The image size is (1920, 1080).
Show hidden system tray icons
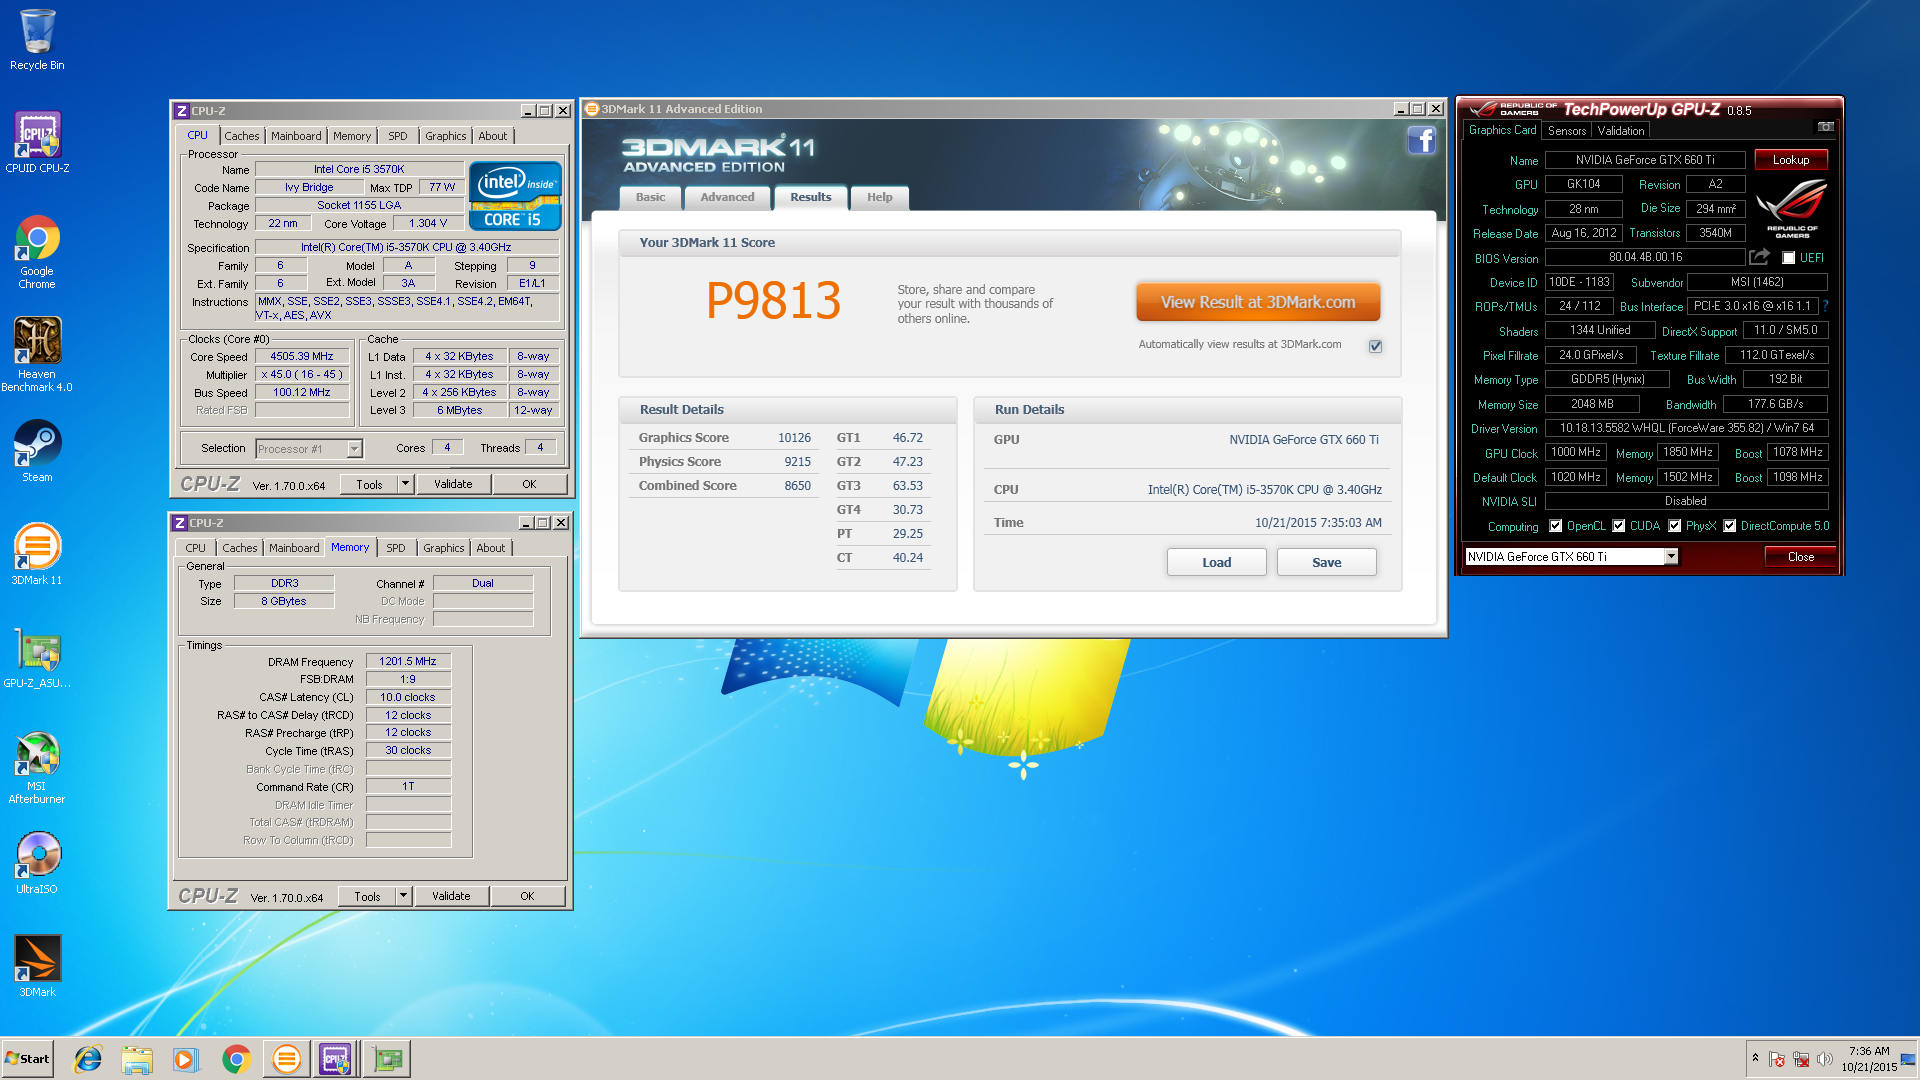coord(1755,1058)
